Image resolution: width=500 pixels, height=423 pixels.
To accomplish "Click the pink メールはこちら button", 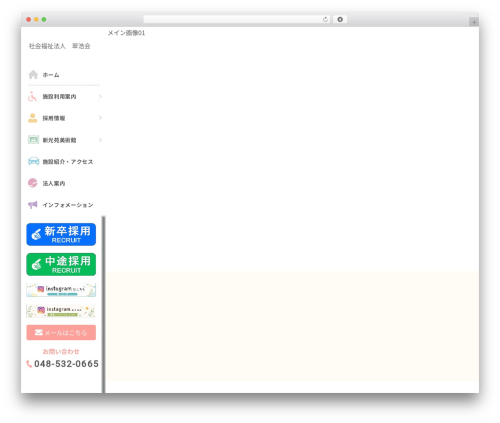I will pyautogui.click(x=61, y=332).
